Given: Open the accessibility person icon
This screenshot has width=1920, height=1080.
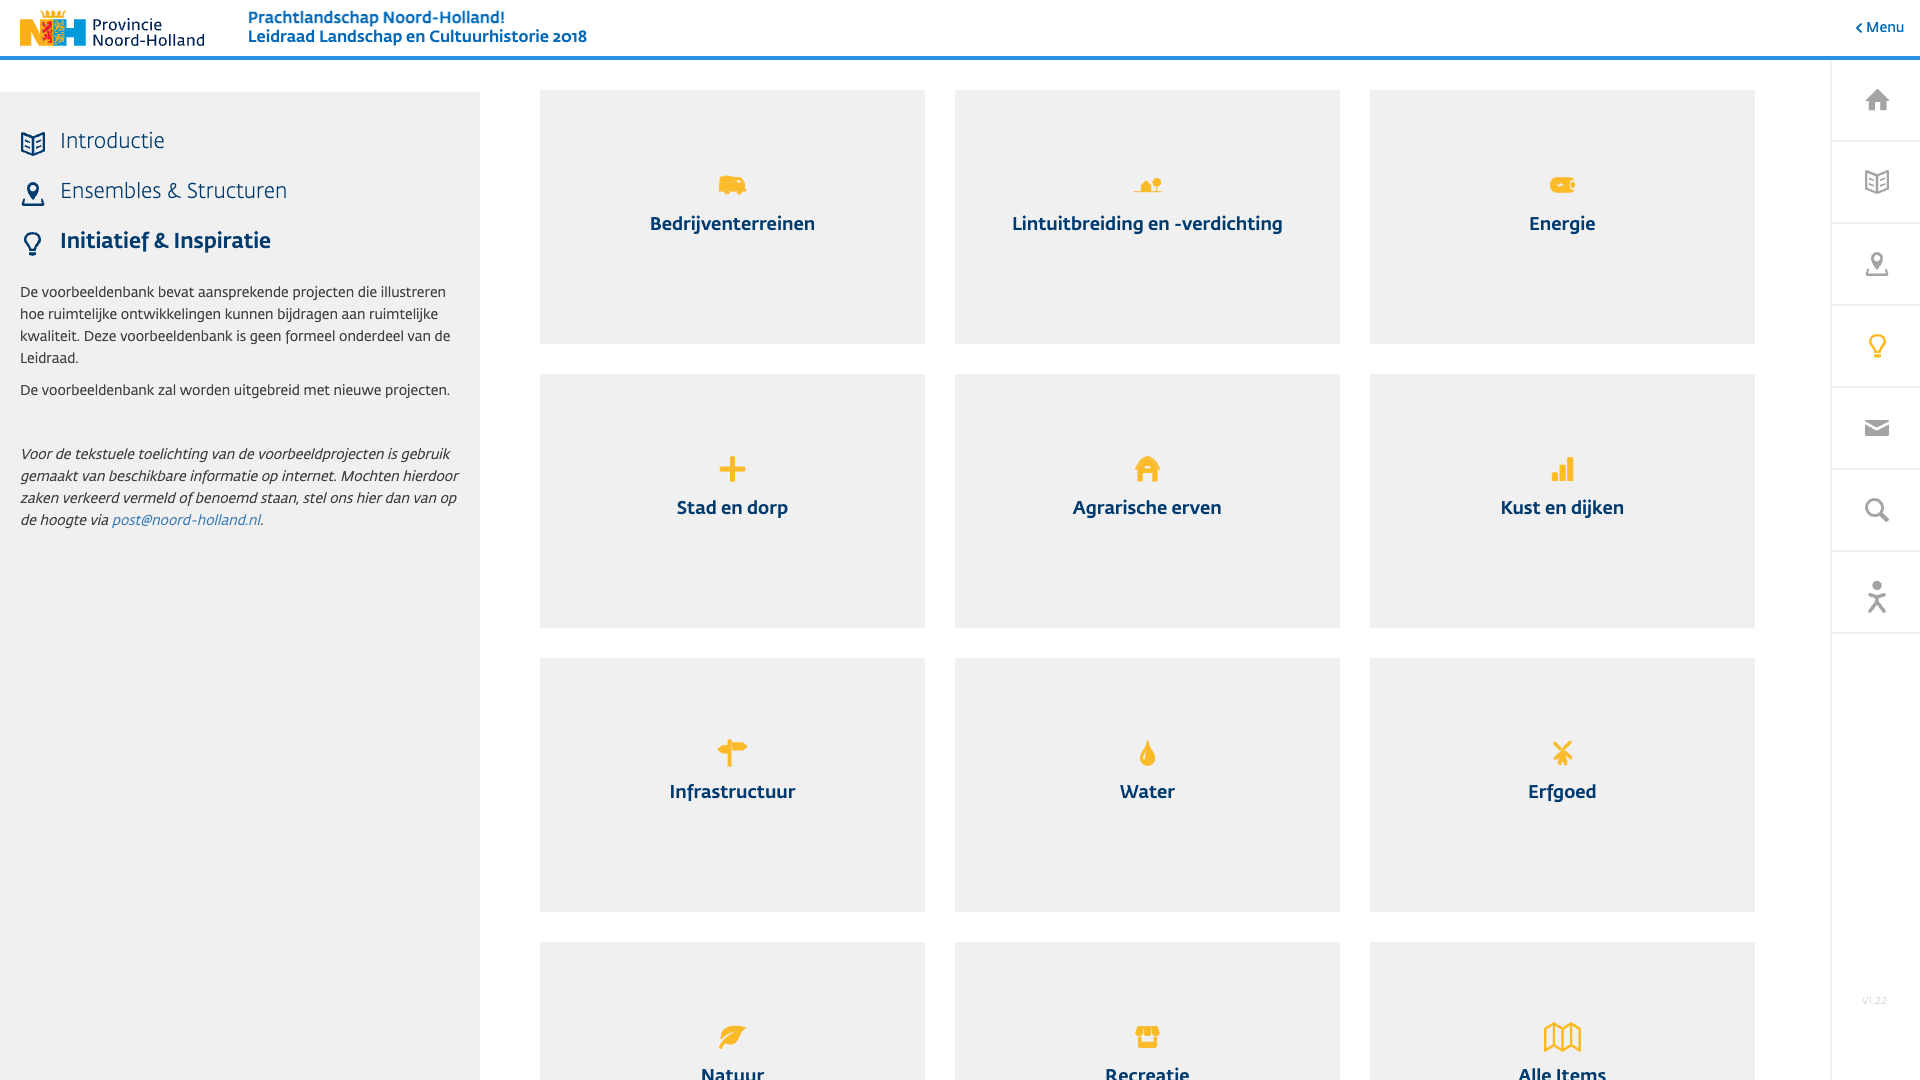Looking at the screenshot, I should pos(1877,596).
